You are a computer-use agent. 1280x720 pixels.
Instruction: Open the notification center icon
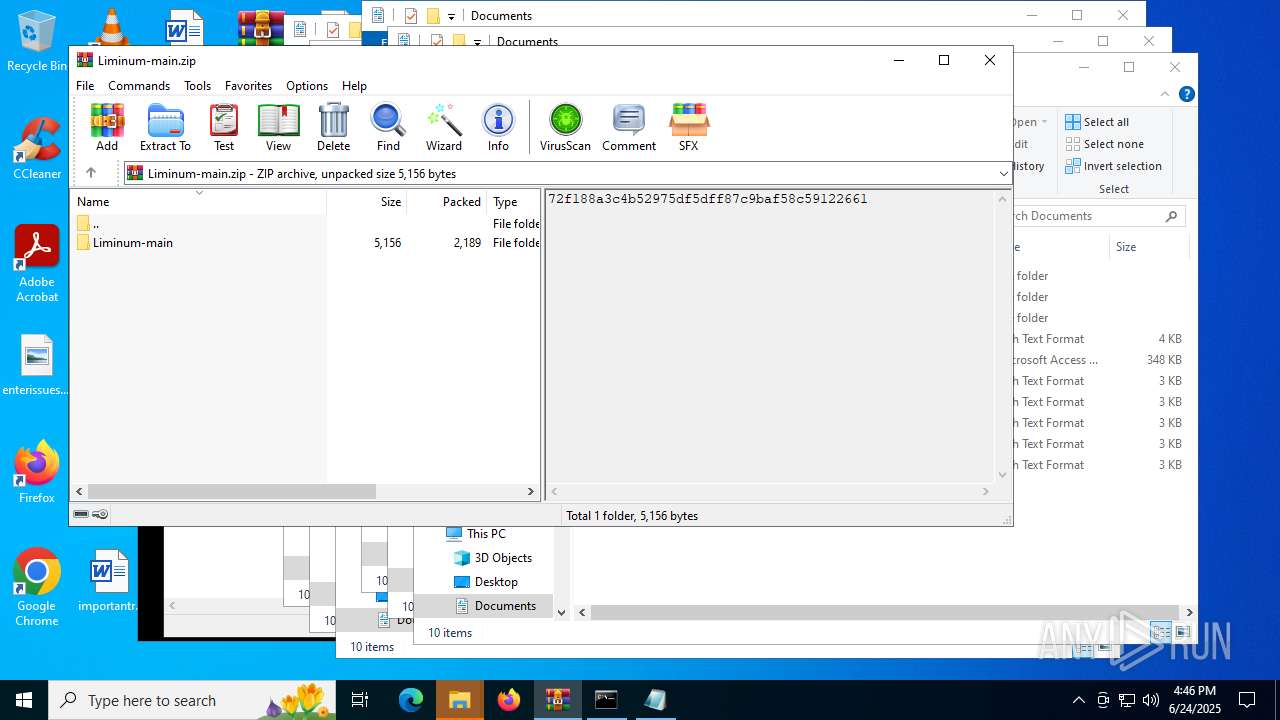pos(1247,700)
